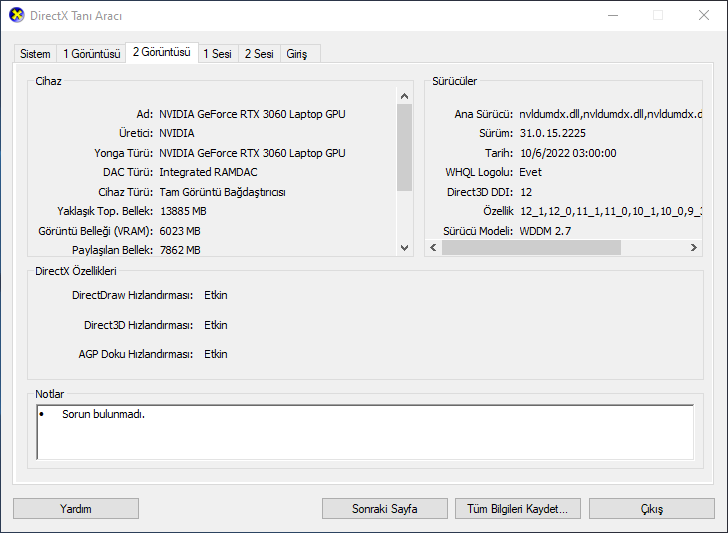Click the Ana Sürücü nvldumdx.dll value
The height and width of the screenshot is (533, 728).
(x=610, y=114)
